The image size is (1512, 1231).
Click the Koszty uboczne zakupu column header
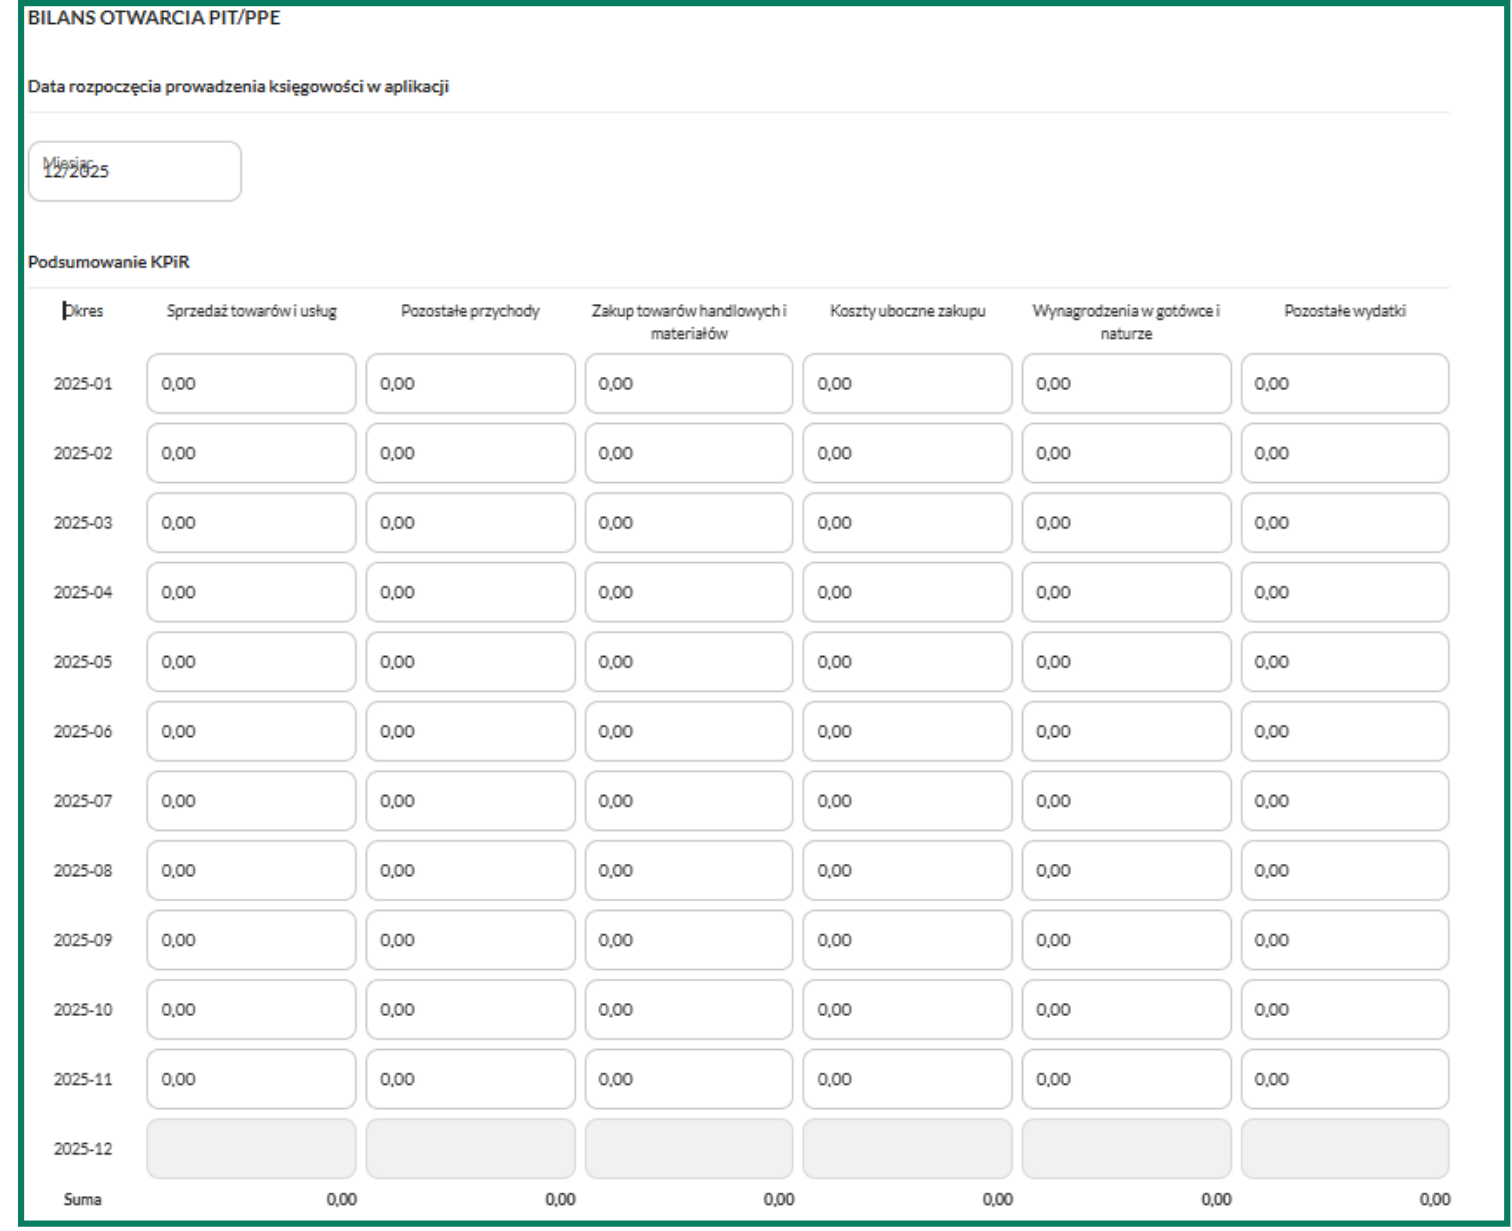coord(907,311)
